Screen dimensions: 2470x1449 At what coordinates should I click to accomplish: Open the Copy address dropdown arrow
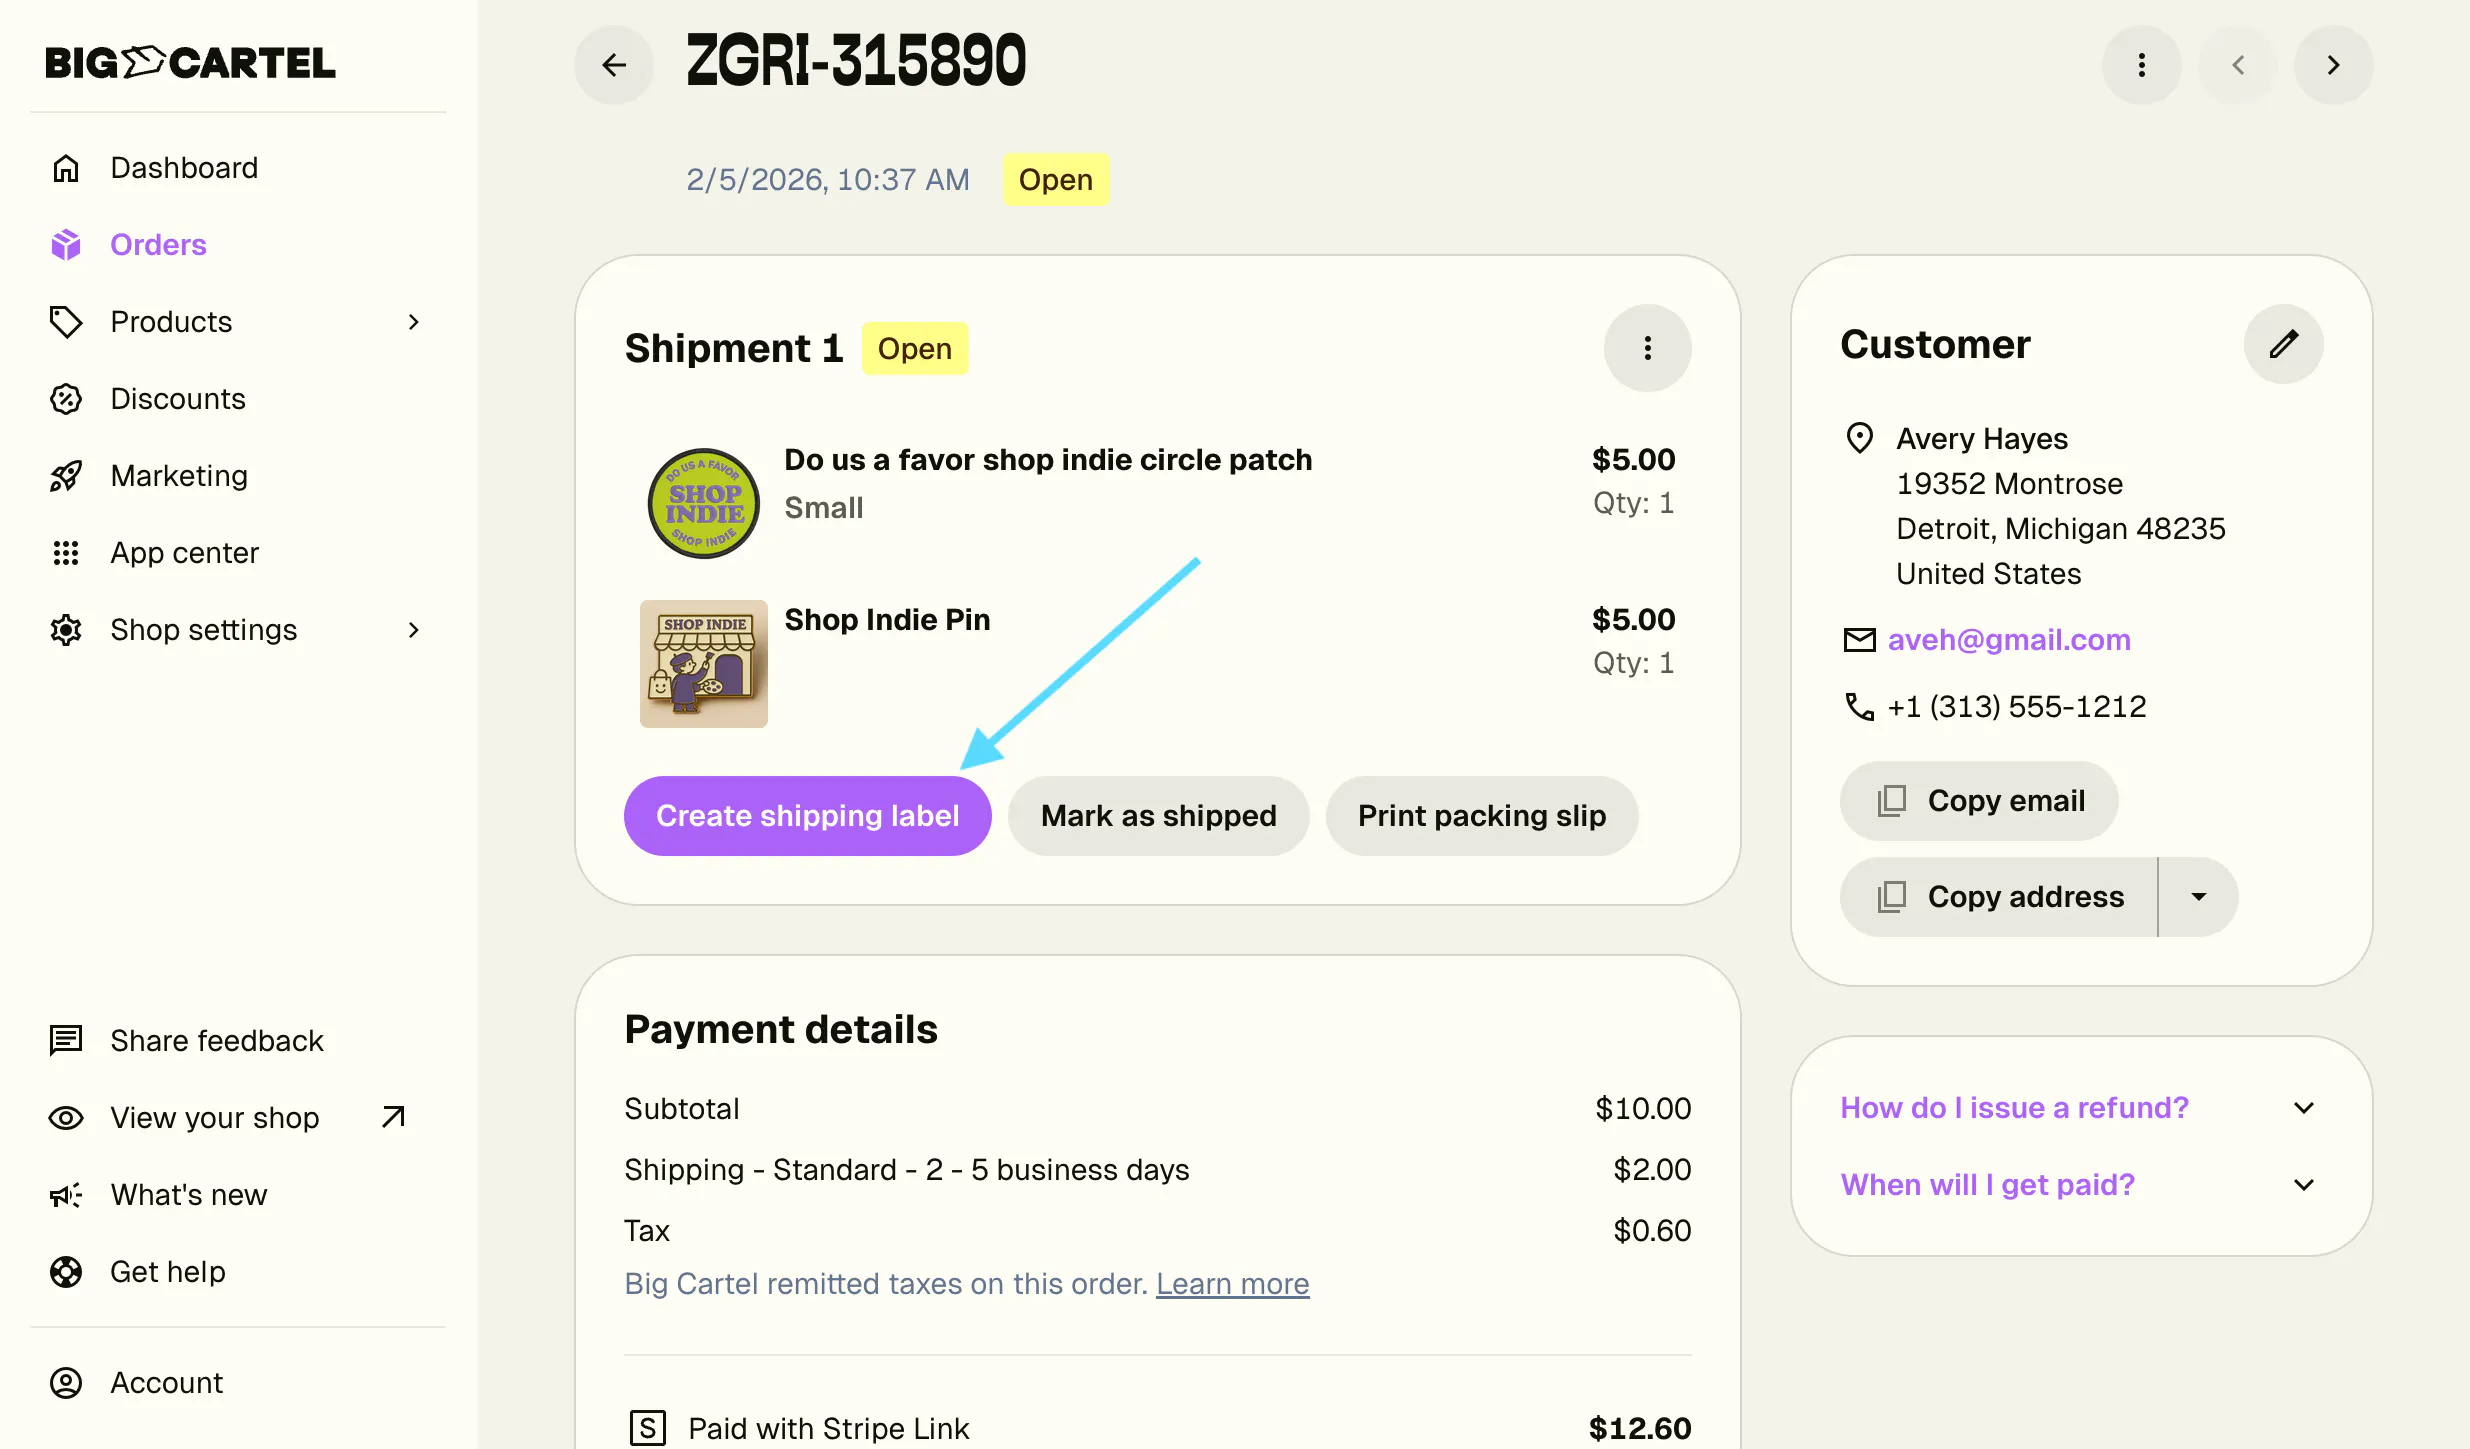pyautogui.click(x=2198, y=897)
